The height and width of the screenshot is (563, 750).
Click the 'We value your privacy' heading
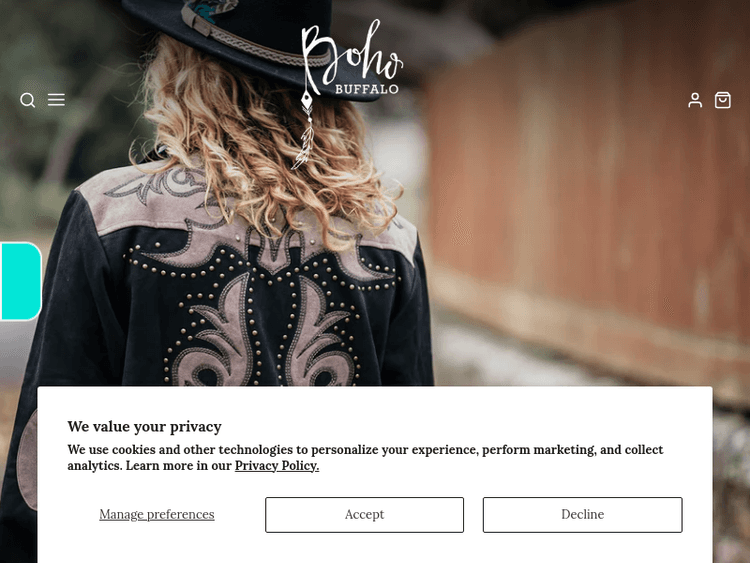[x=144, y=426]
